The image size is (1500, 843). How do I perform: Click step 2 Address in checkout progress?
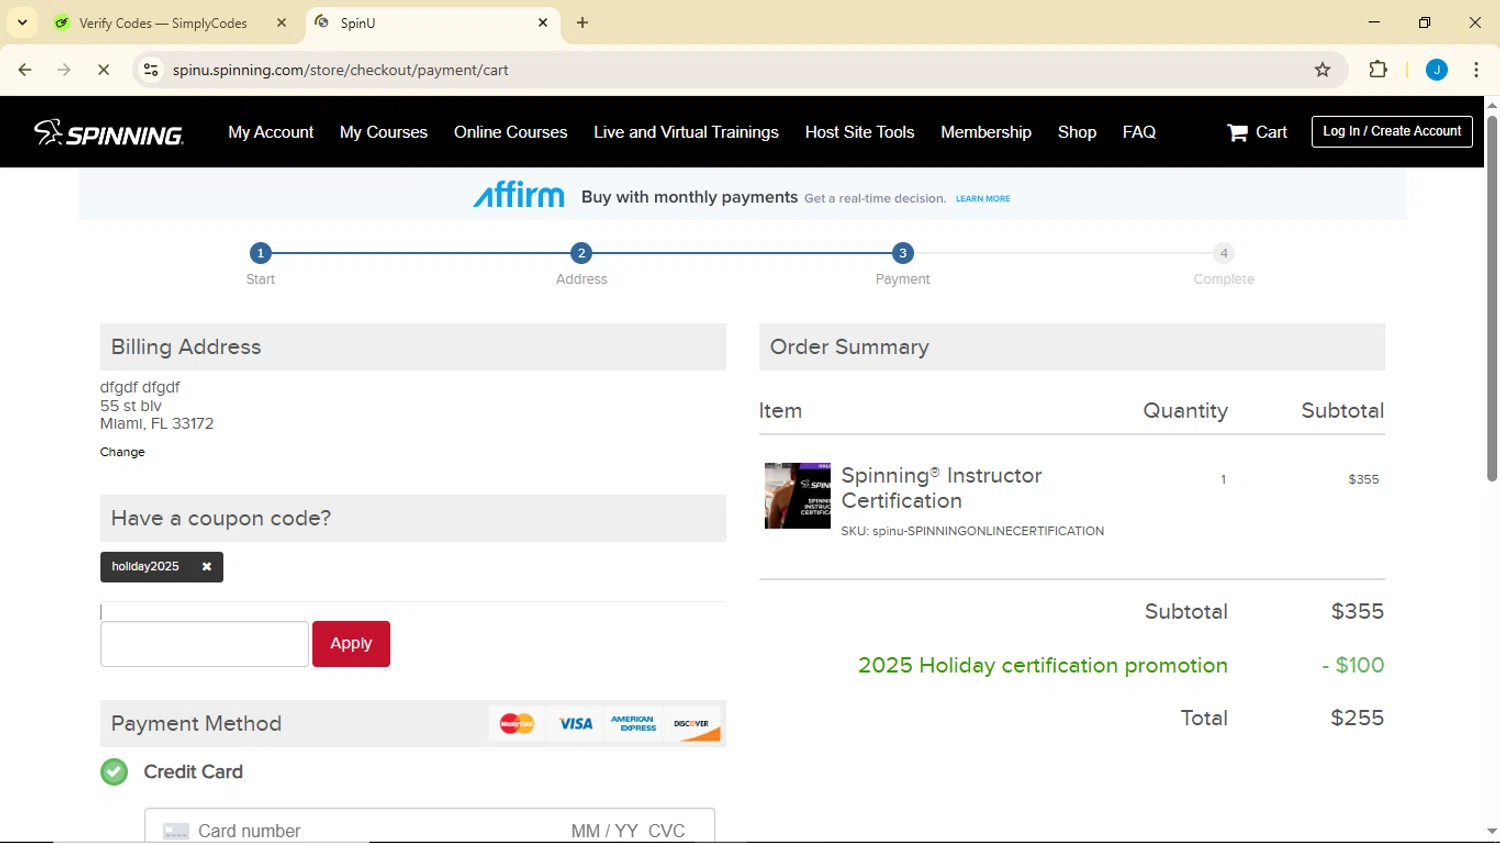coord(581,253)
